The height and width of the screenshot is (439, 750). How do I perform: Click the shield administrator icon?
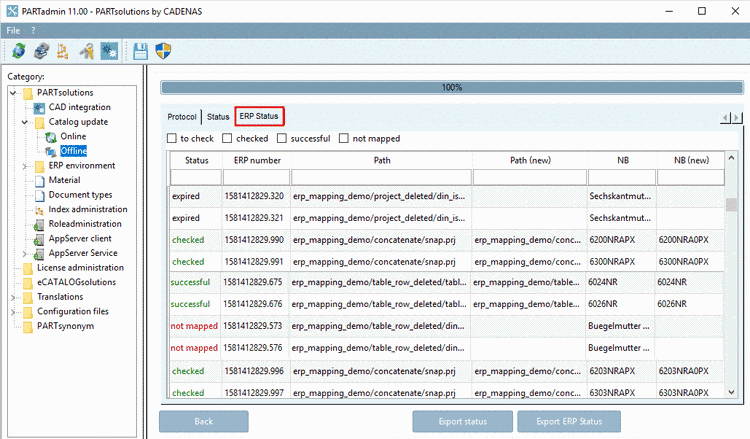[x=163, y=51]
